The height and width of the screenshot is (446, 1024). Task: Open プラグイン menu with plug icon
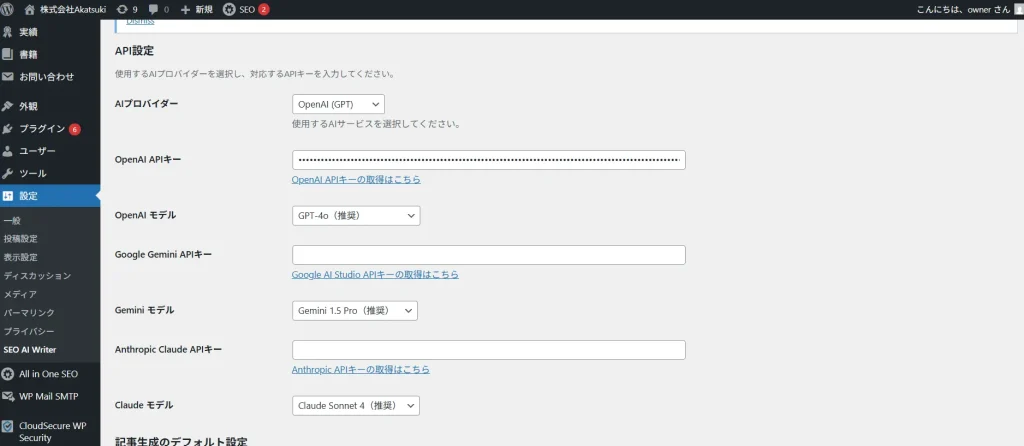click(x=41, y=129)
